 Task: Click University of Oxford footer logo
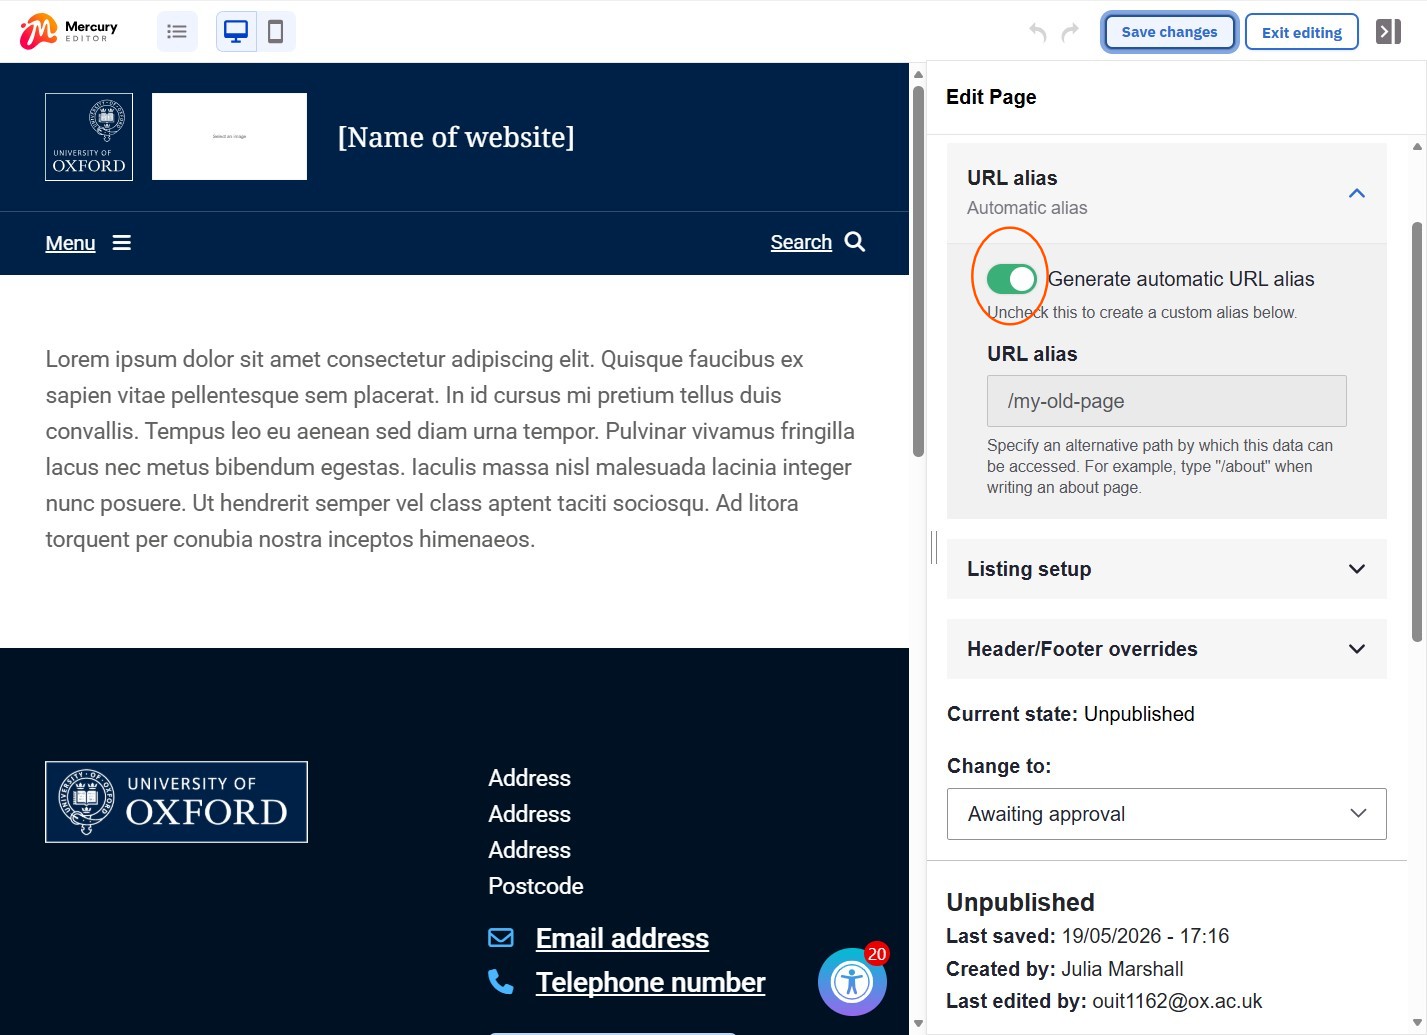pyautogui.click(x=176, y=802)
